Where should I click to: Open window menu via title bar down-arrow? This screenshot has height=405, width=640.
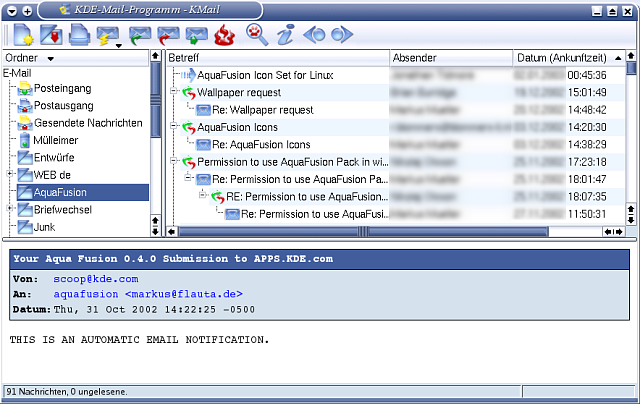[x=12, y=11]
